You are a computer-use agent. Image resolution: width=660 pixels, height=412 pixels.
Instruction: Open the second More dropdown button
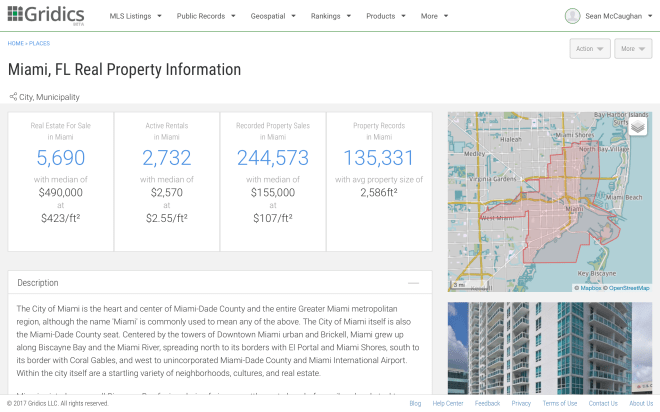tap(633, 48)
